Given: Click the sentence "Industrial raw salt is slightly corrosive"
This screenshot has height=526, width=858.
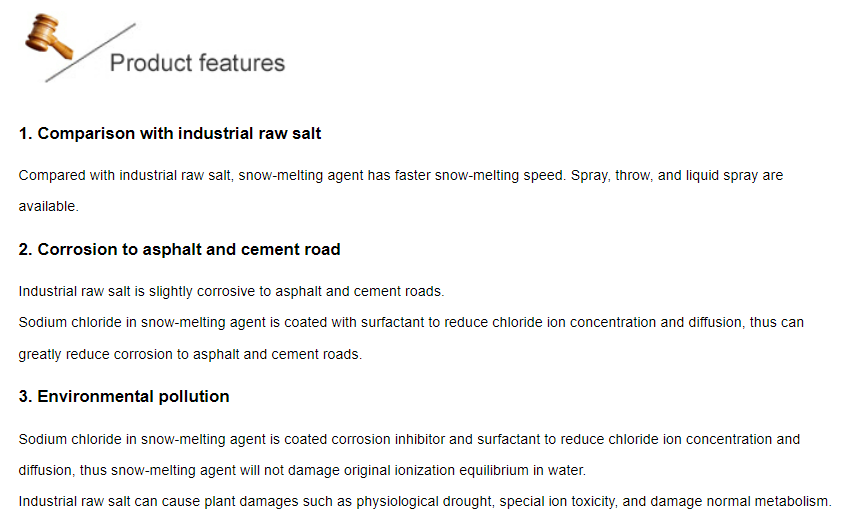Looking at the screenshot, I should click(231, 291).
